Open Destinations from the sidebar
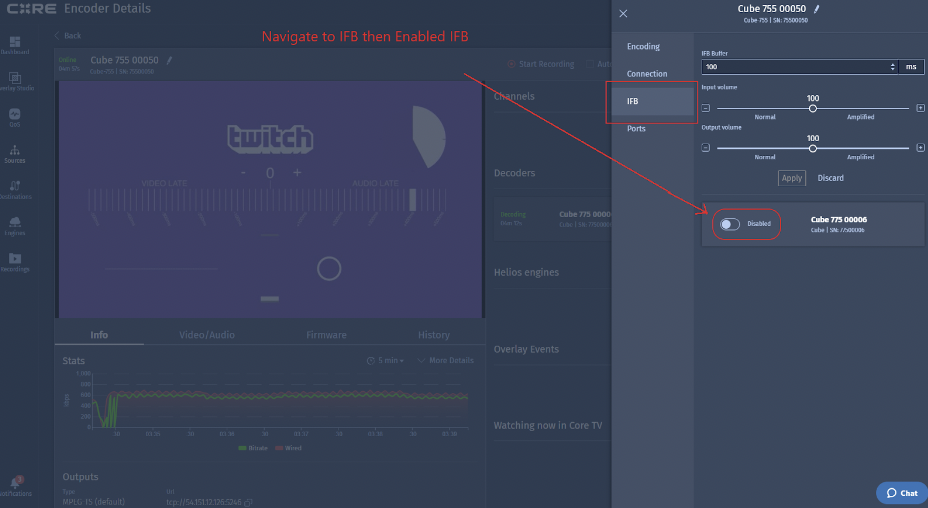This screenshot has height=508, width=928. click(15, 189)
